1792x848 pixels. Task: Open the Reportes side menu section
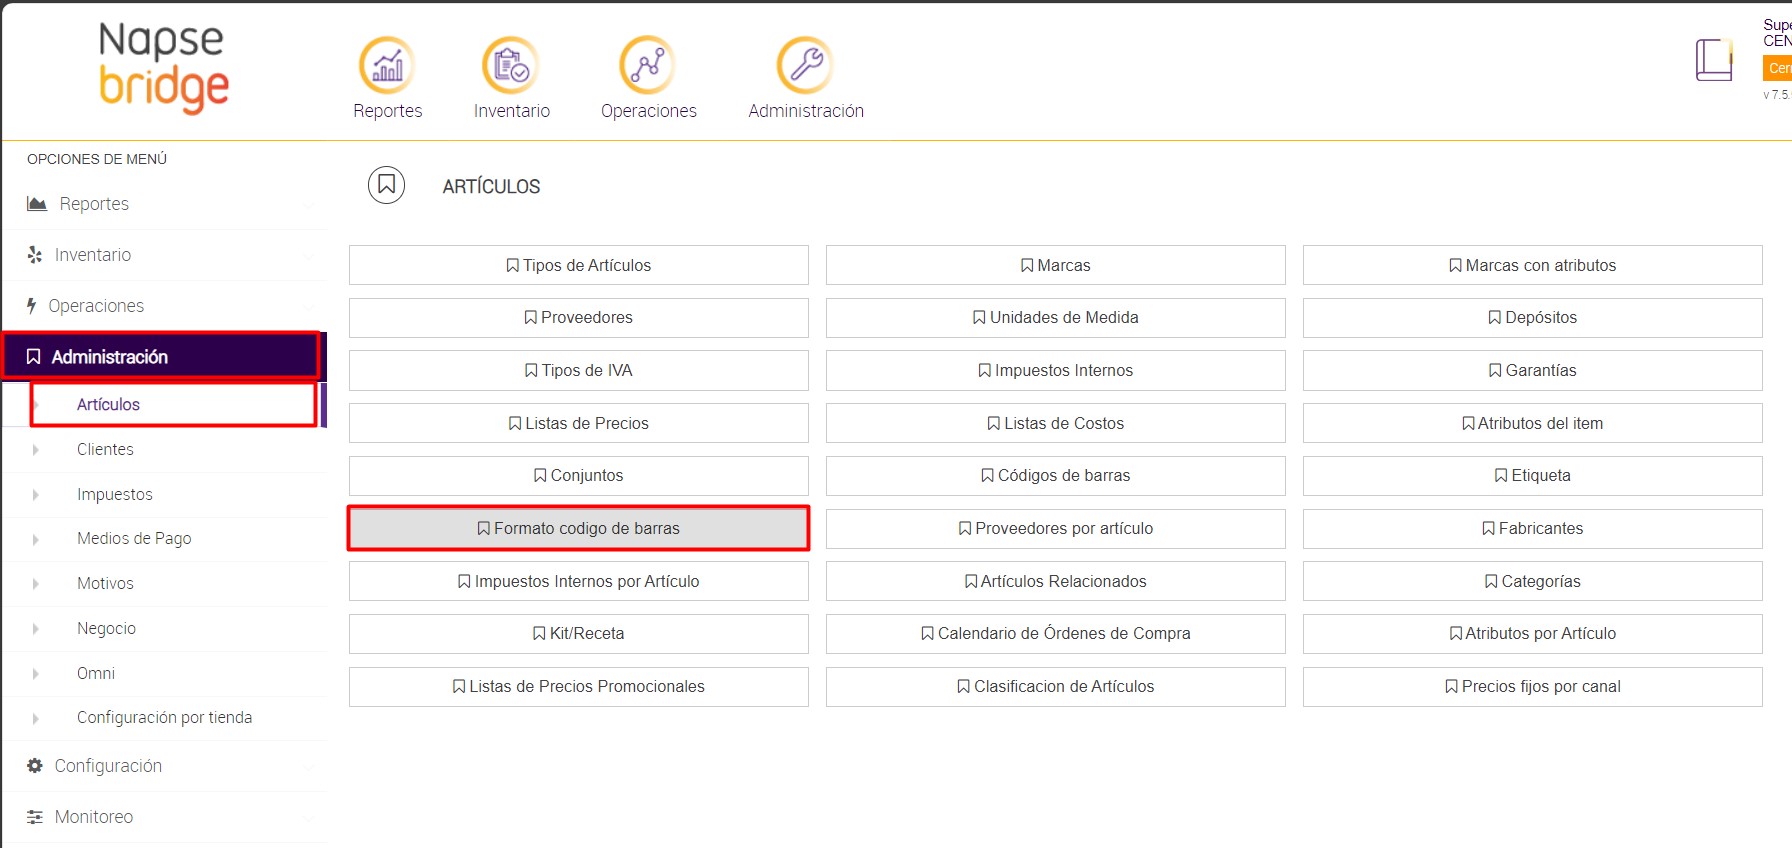pos(165,204)
